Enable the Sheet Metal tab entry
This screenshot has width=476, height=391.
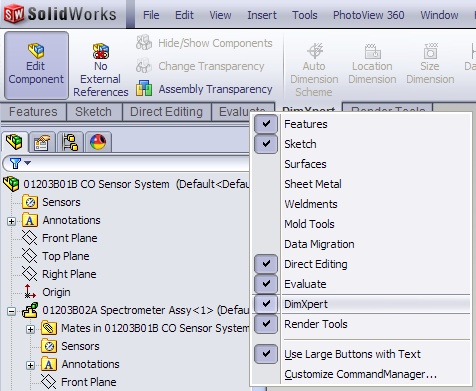[313, 184]
